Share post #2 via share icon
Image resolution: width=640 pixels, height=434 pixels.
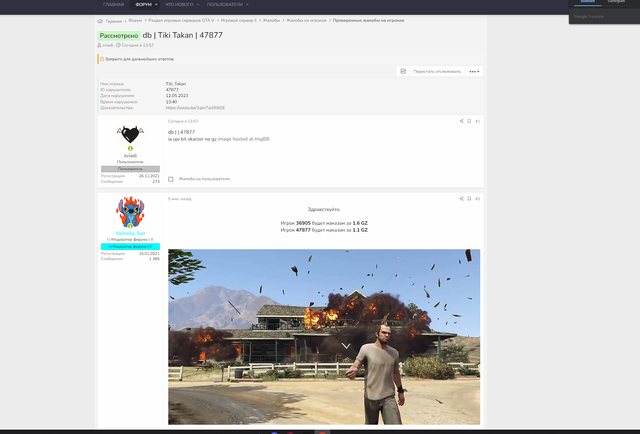461,199
